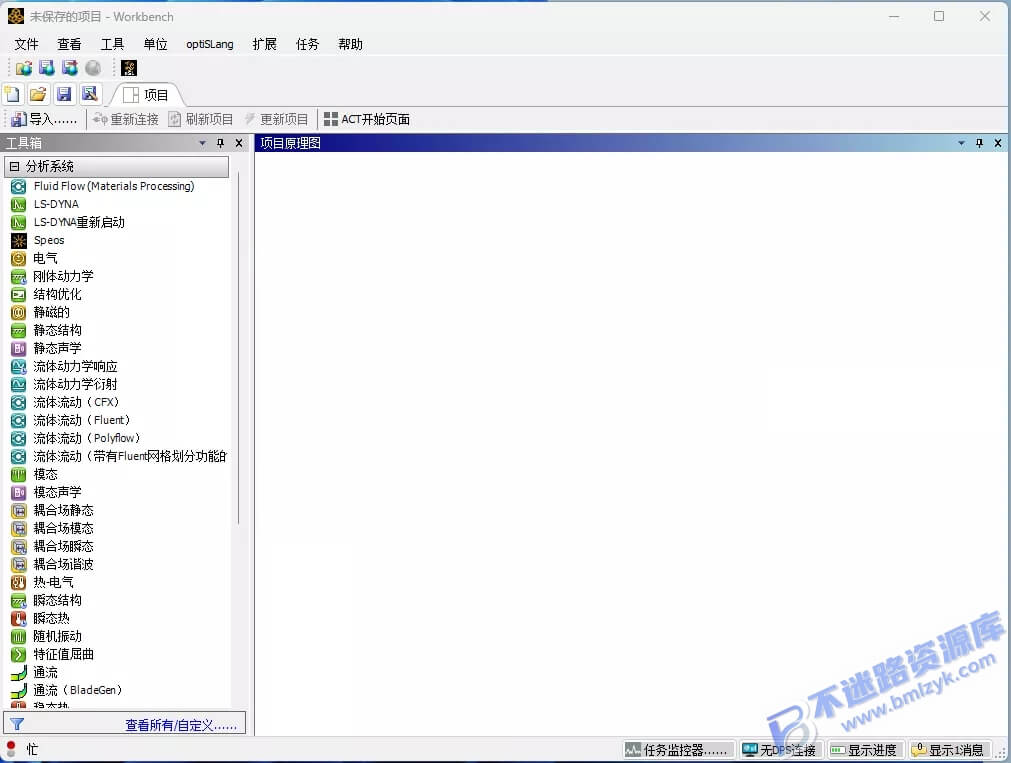Screen dimensions: 1011x763
Task: Select the 电气 electric system icon
Action: coord(19,259)
